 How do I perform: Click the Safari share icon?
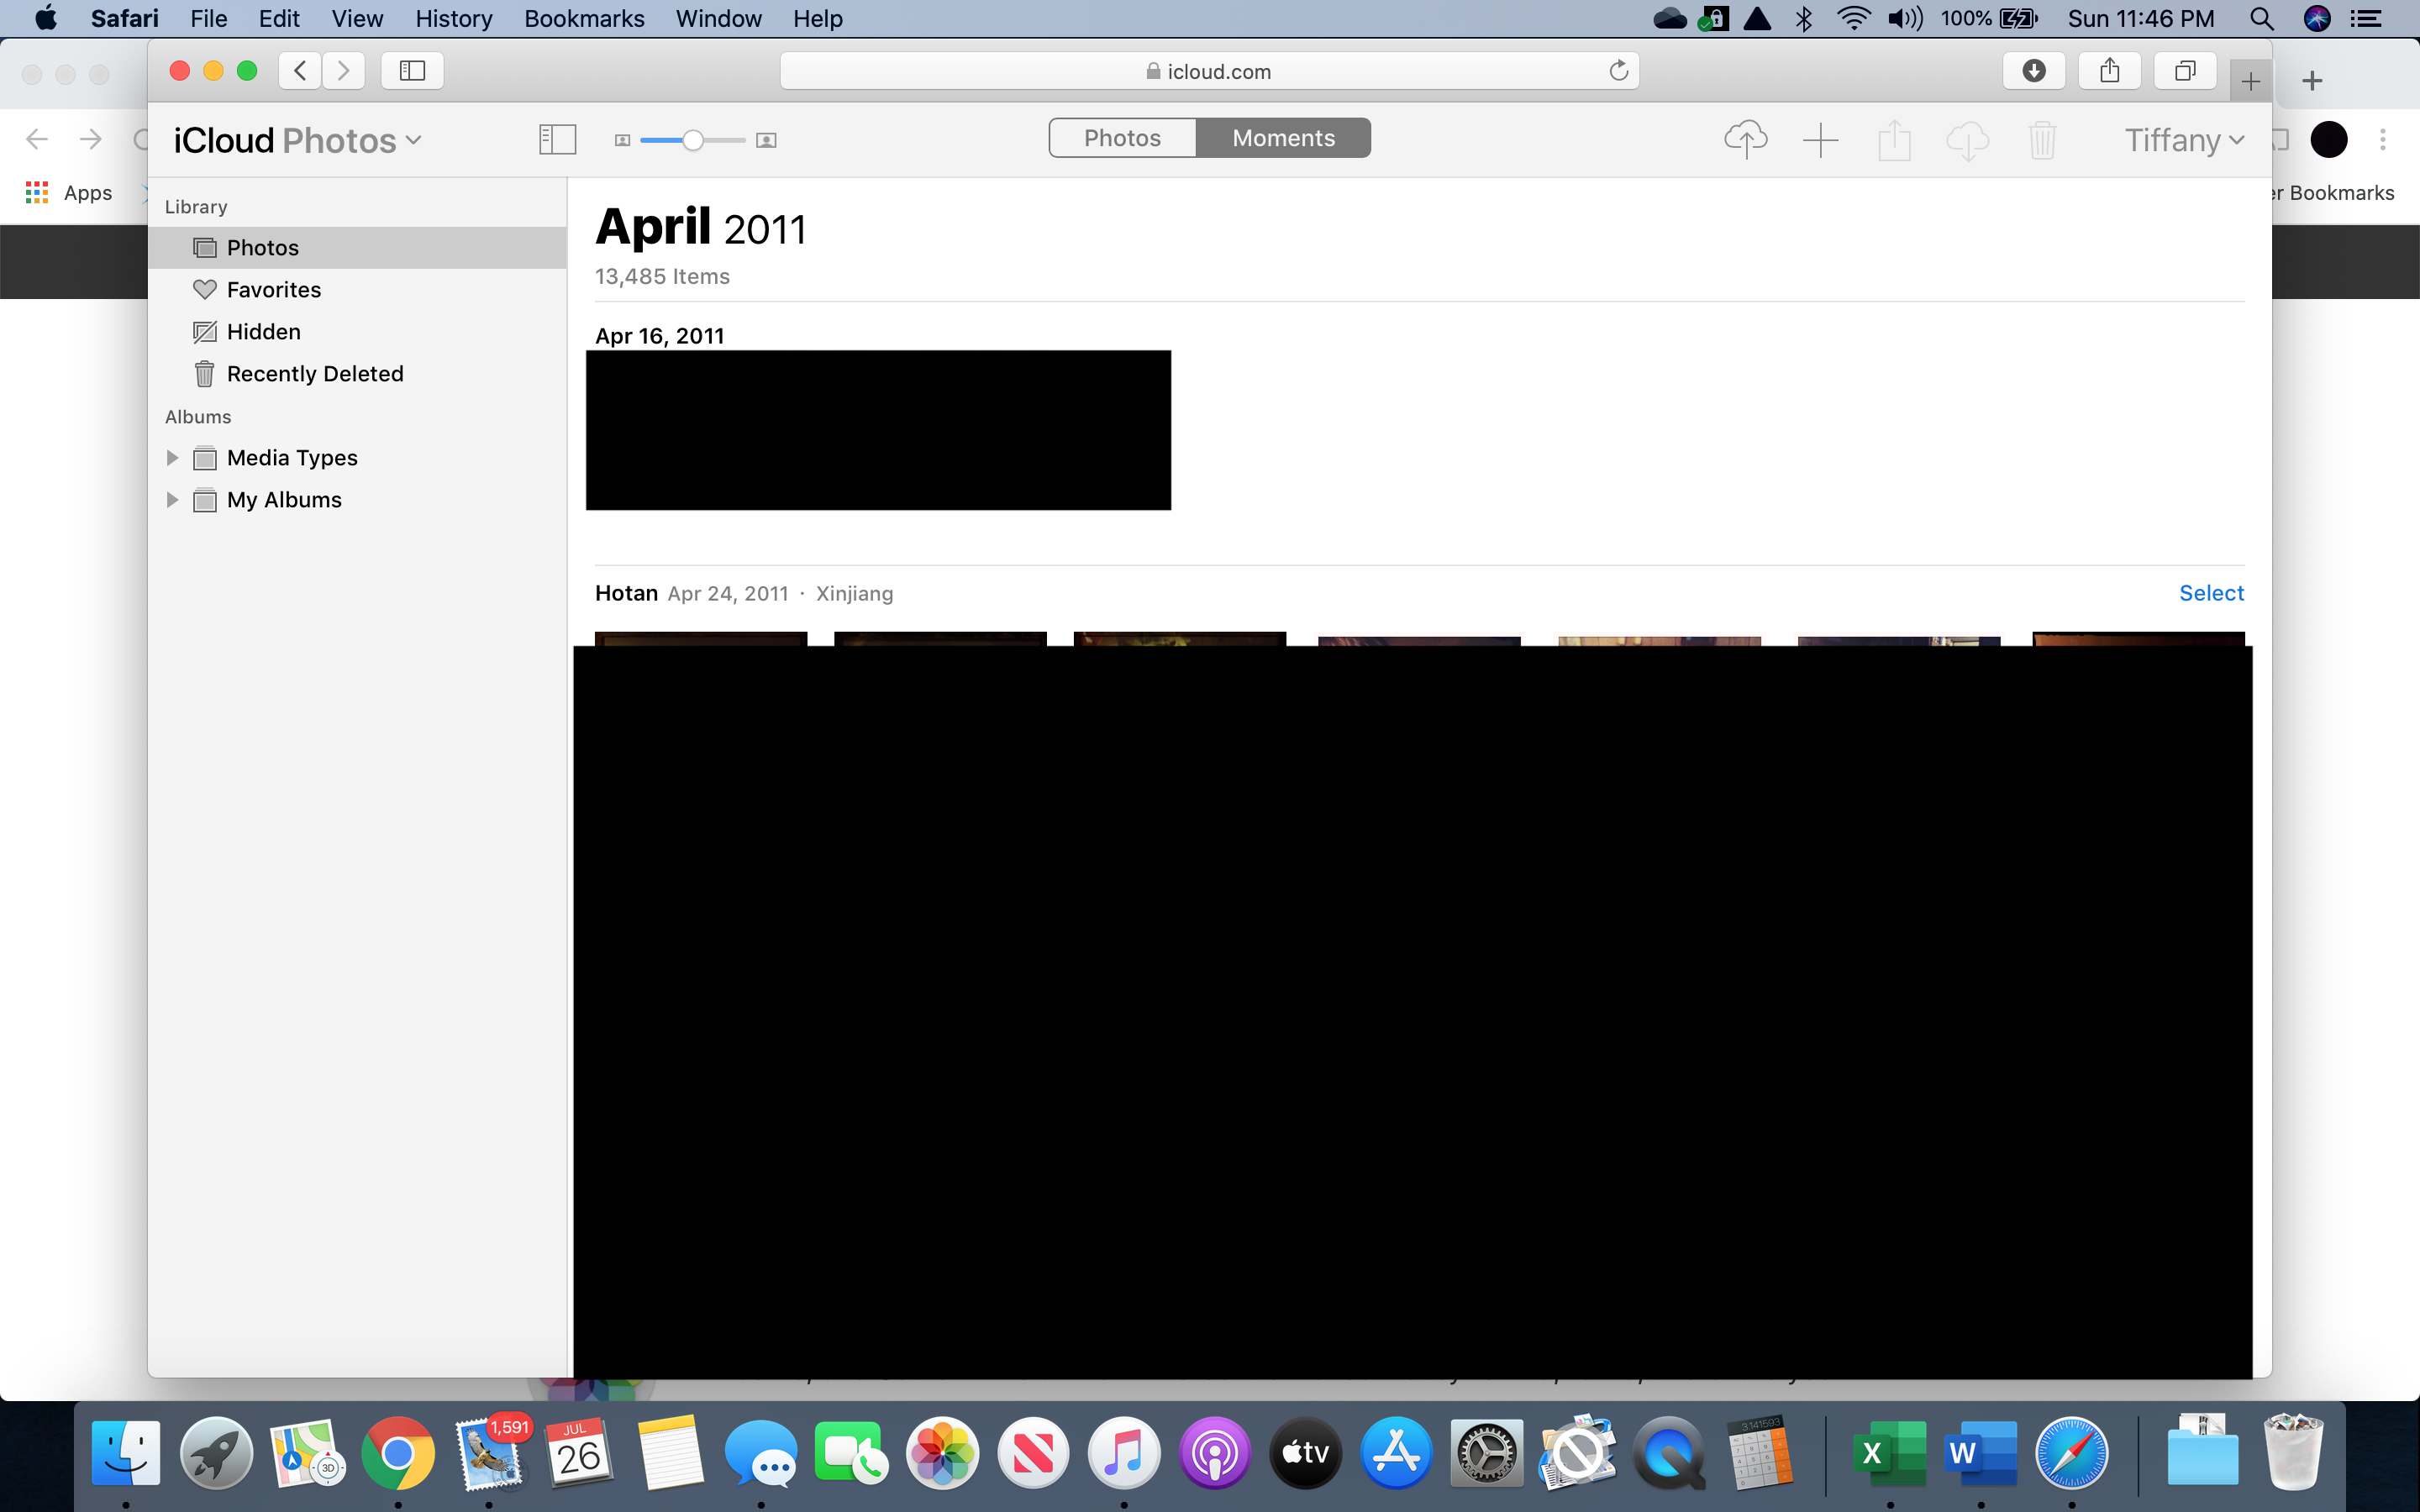pos(2109,71)
